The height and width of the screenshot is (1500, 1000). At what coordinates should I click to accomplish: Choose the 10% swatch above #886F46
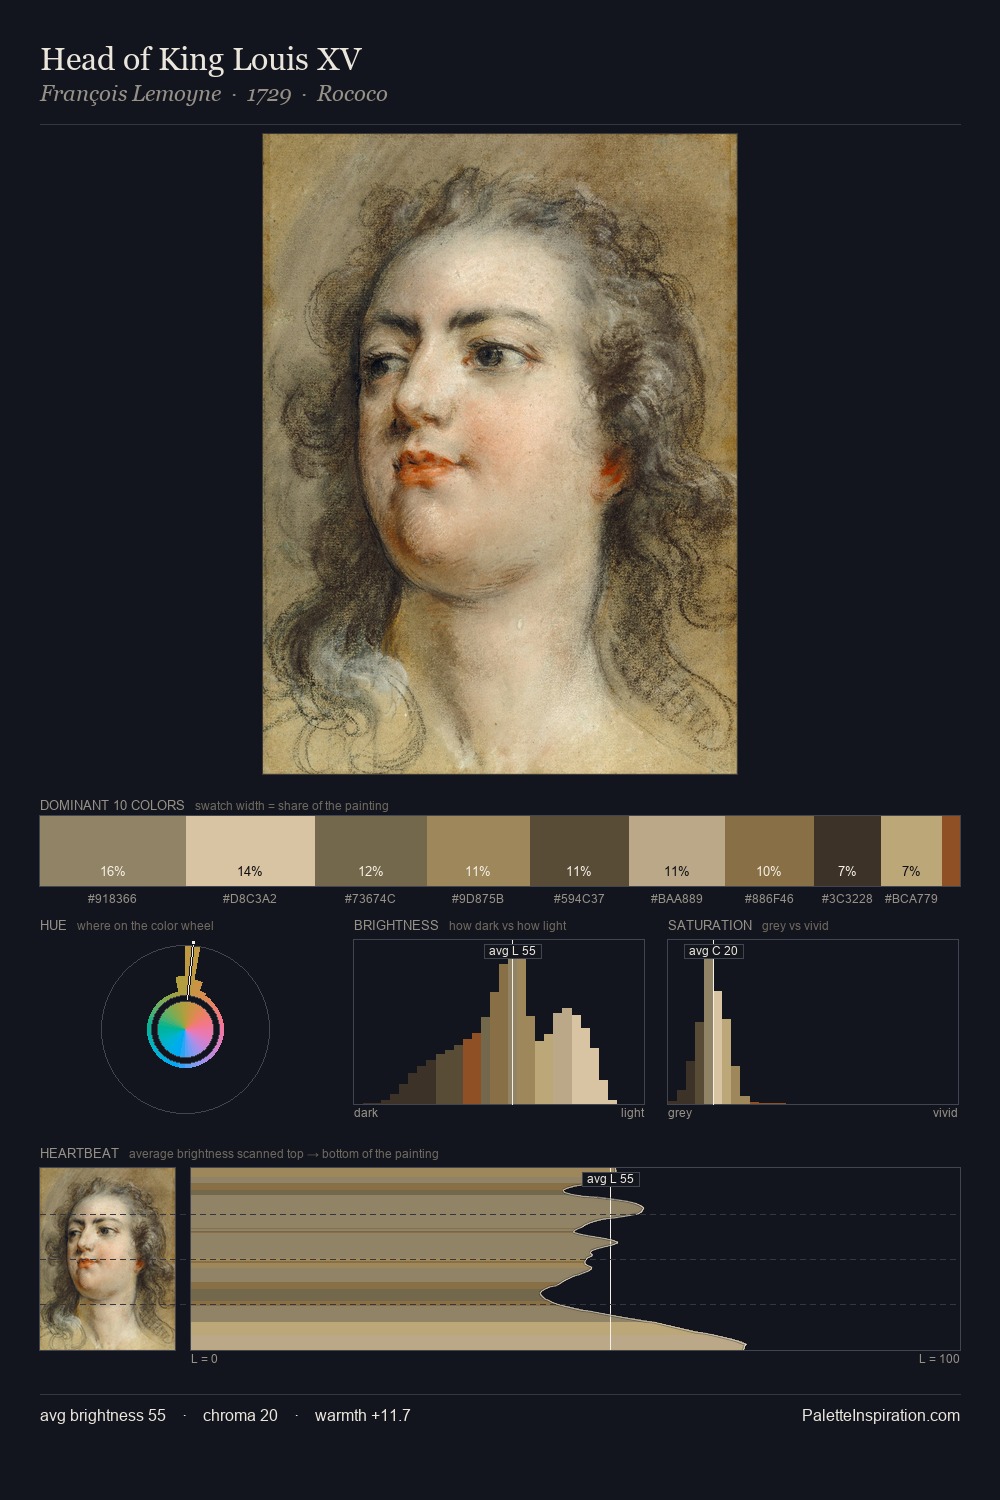coord(769,851)
